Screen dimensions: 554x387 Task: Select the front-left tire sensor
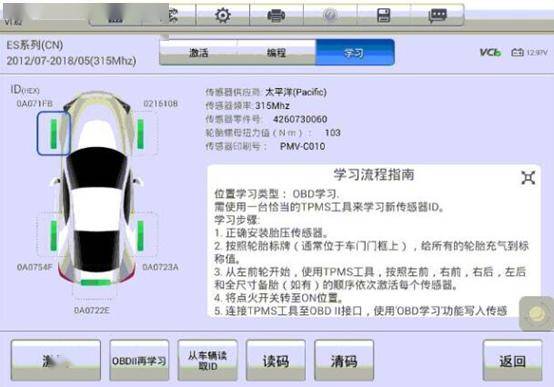pyautogui.click(x=54, y=134)
